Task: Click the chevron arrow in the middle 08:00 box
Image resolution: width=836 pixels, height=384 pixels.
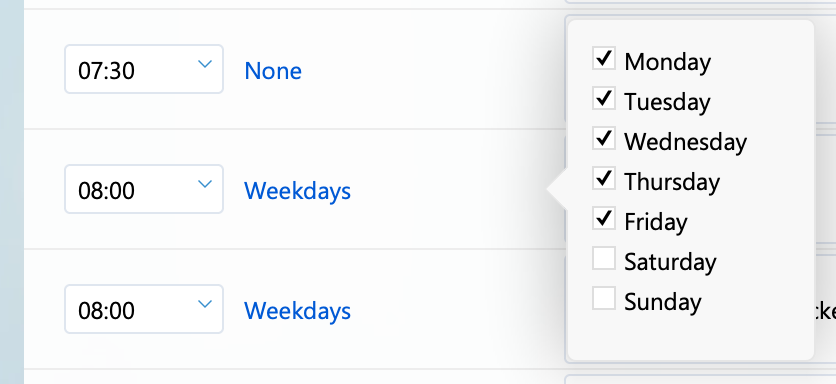Action: pyautogui.click(x=205, y=185)
